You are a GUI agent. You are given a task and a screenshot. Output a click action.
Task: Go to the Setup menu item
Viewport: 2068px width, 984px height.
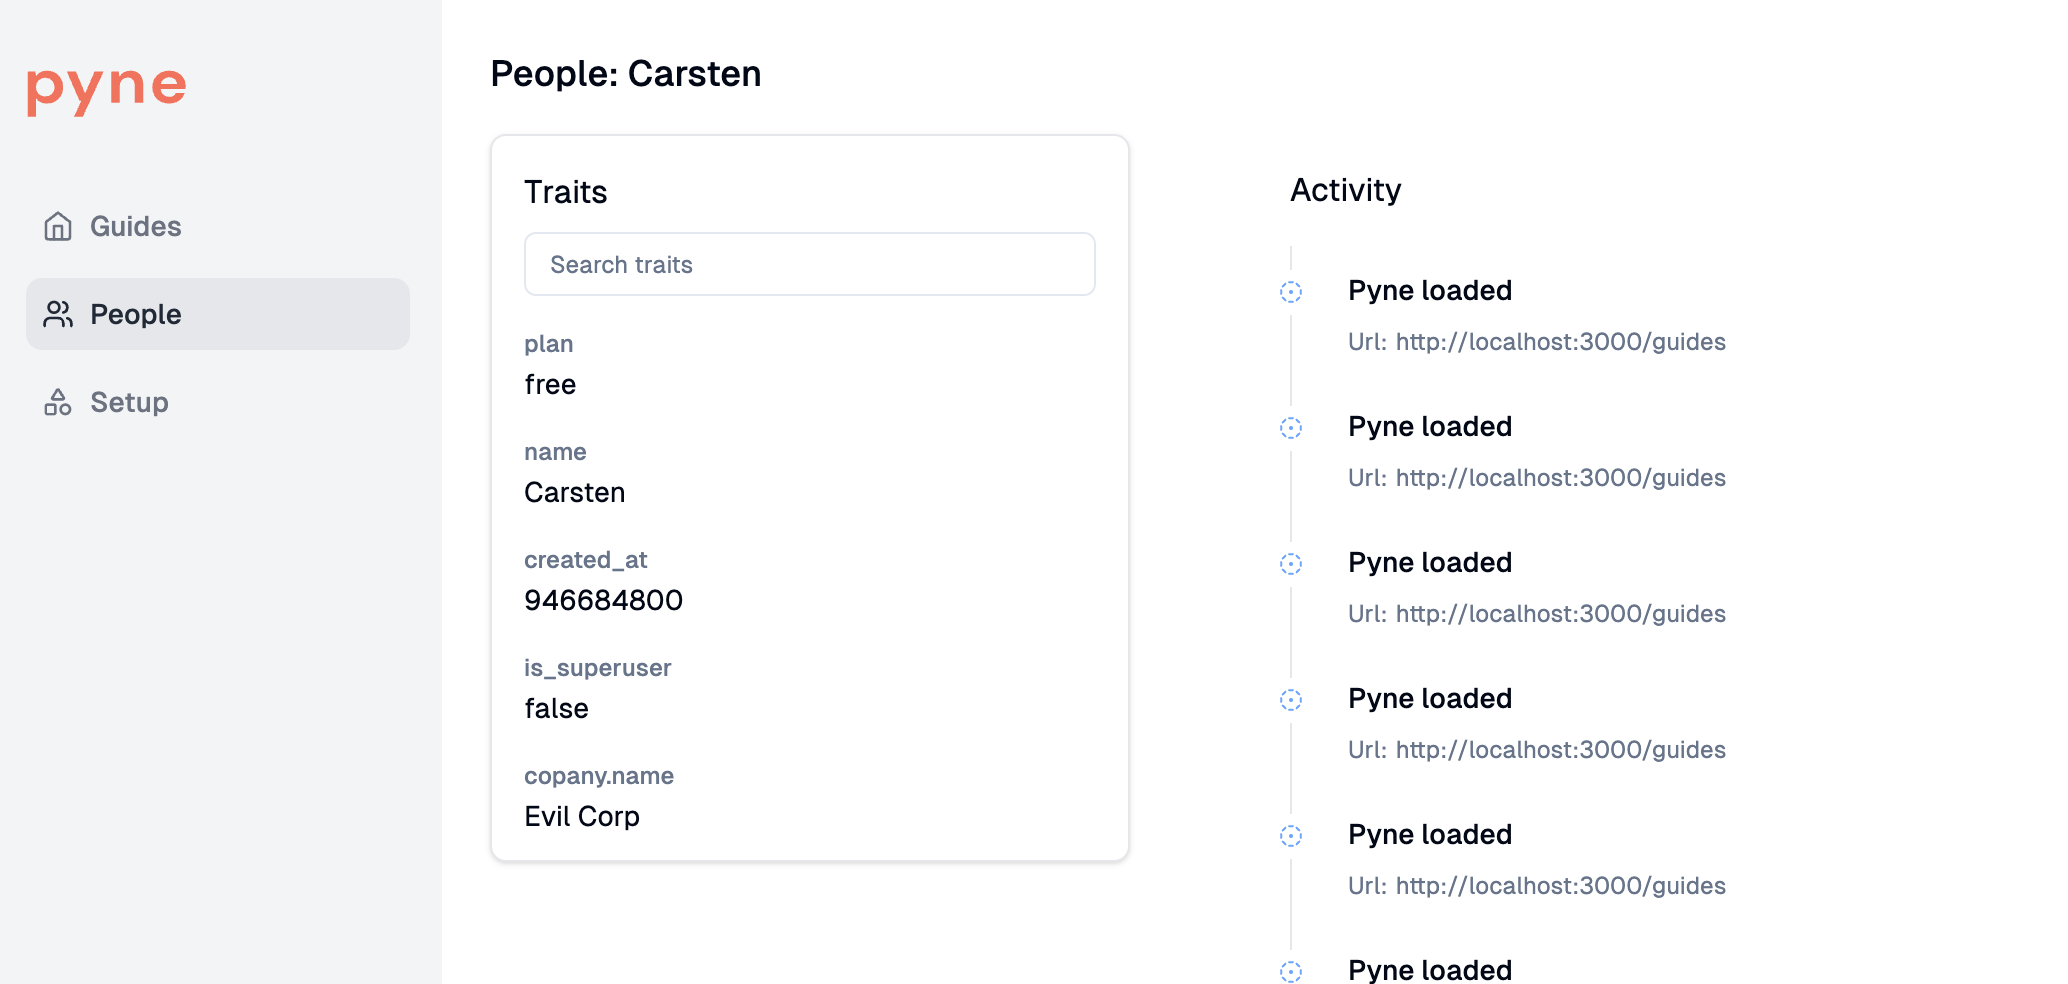point(129,403)
